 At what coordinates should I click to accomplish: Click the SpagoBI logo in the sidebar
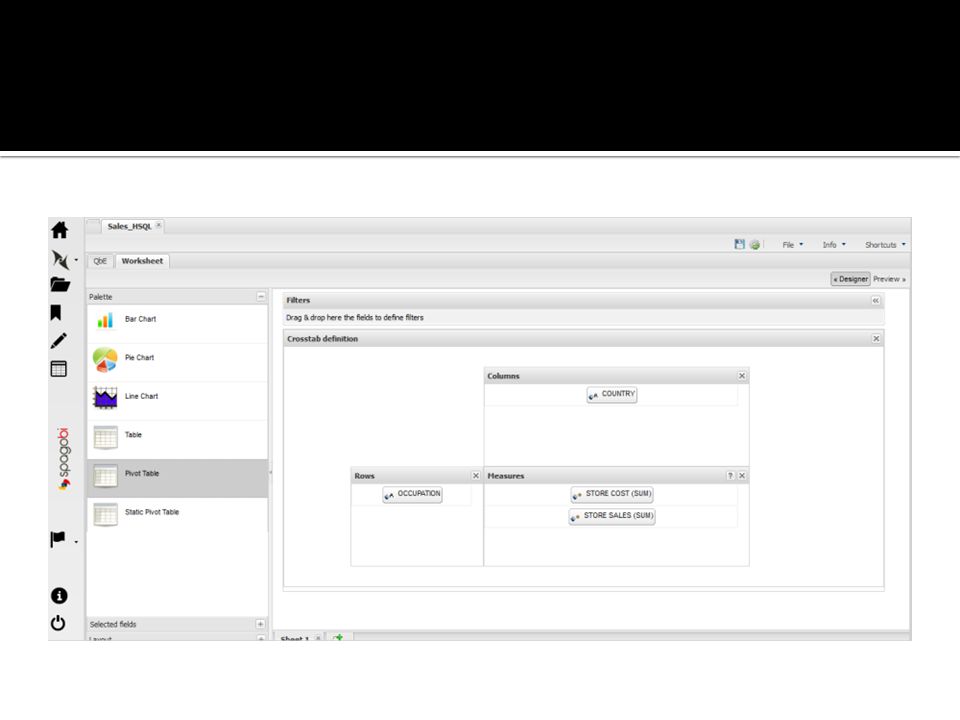tap(64, 459)
